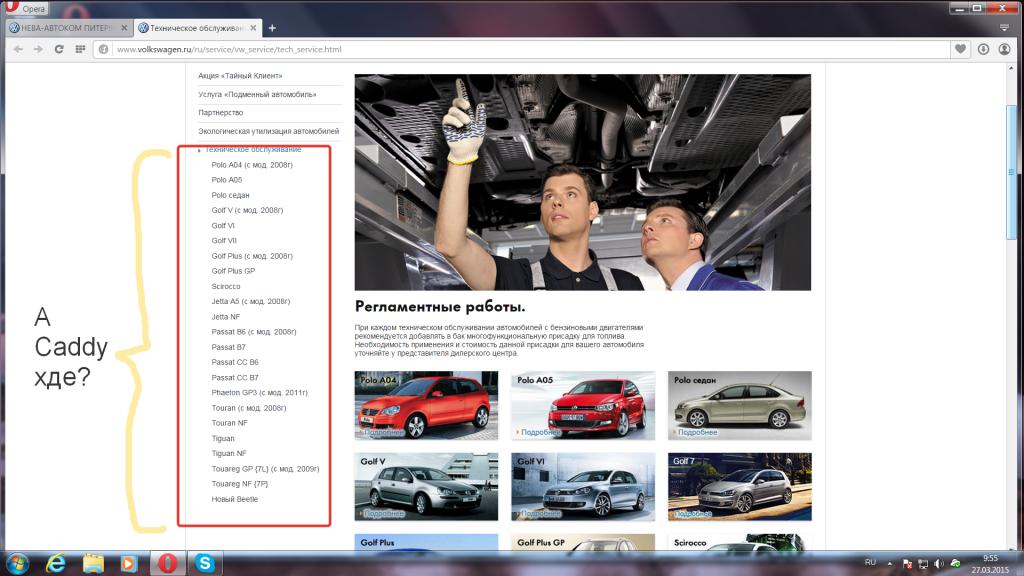
Task: Open Golf V (с мод. 2008г) item
Action: (x=248, y=210)
